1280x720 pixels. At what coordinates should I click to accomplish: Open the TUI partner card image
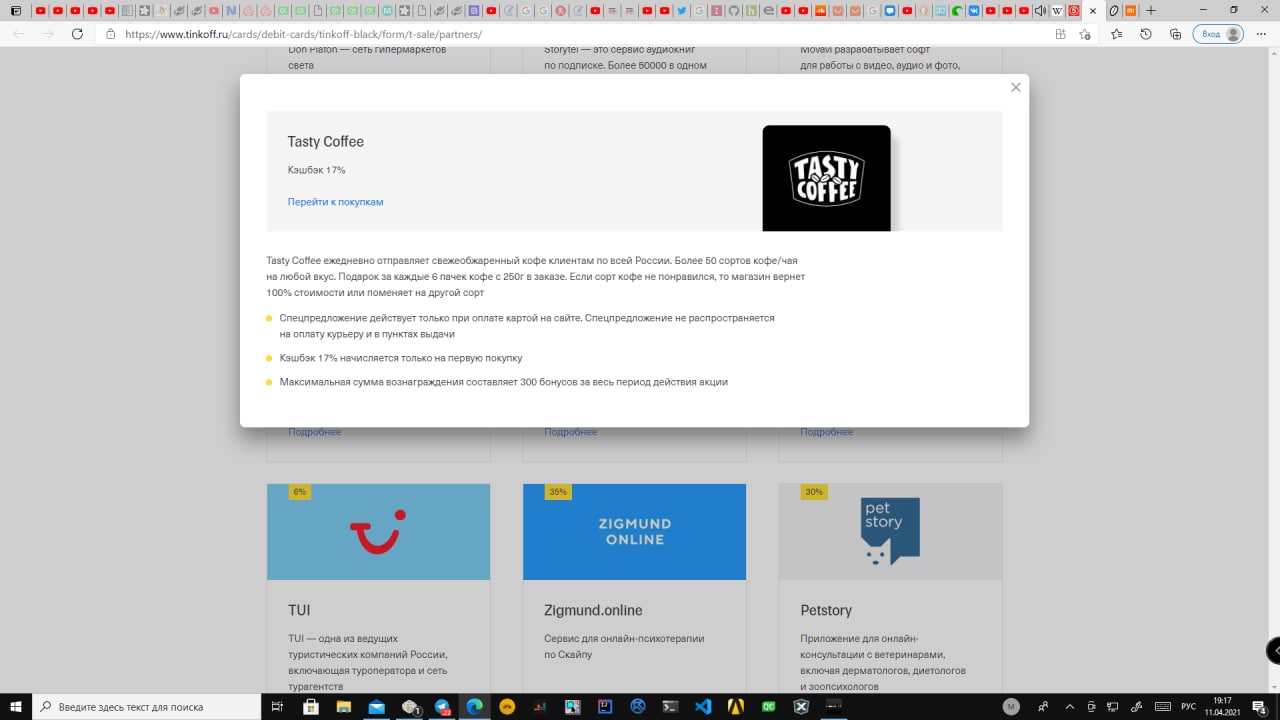point(378,532)
